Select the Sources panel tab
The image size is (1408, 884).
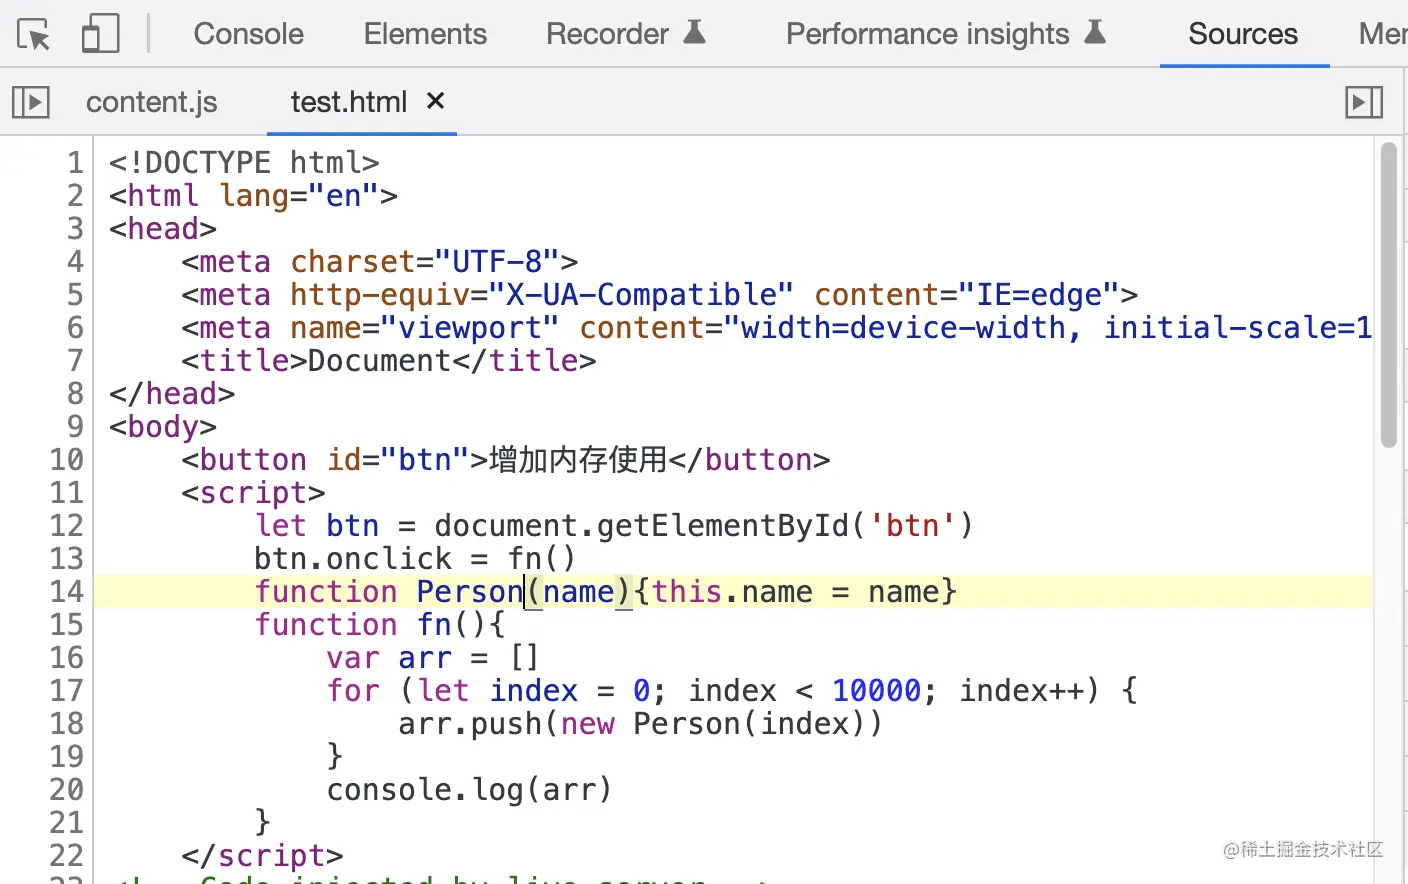[x=1243, y=34]
